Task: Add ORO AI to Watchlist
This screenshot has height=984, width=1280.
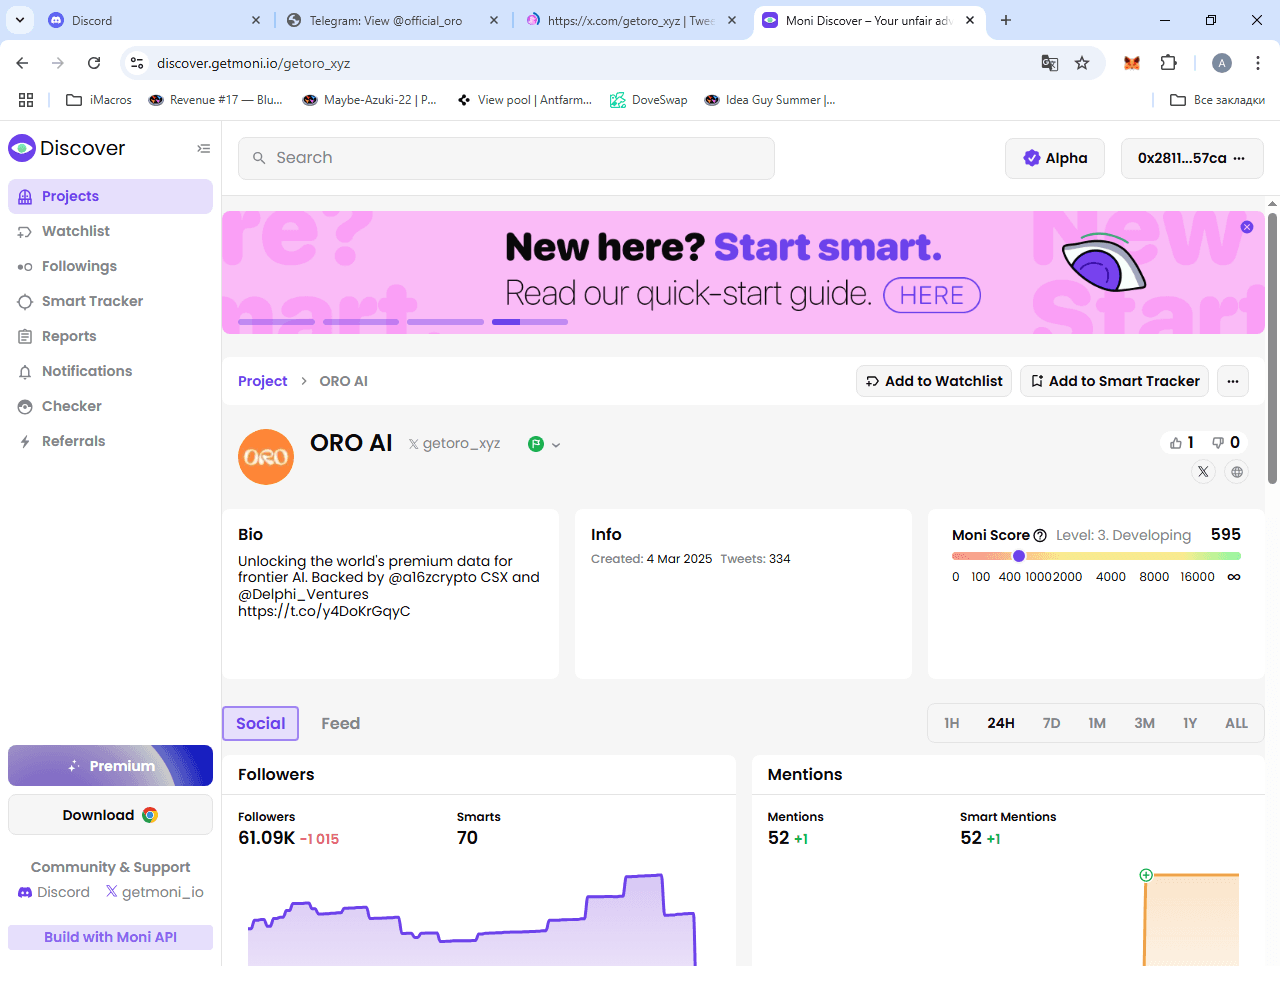Action: [x=934, y=381]
